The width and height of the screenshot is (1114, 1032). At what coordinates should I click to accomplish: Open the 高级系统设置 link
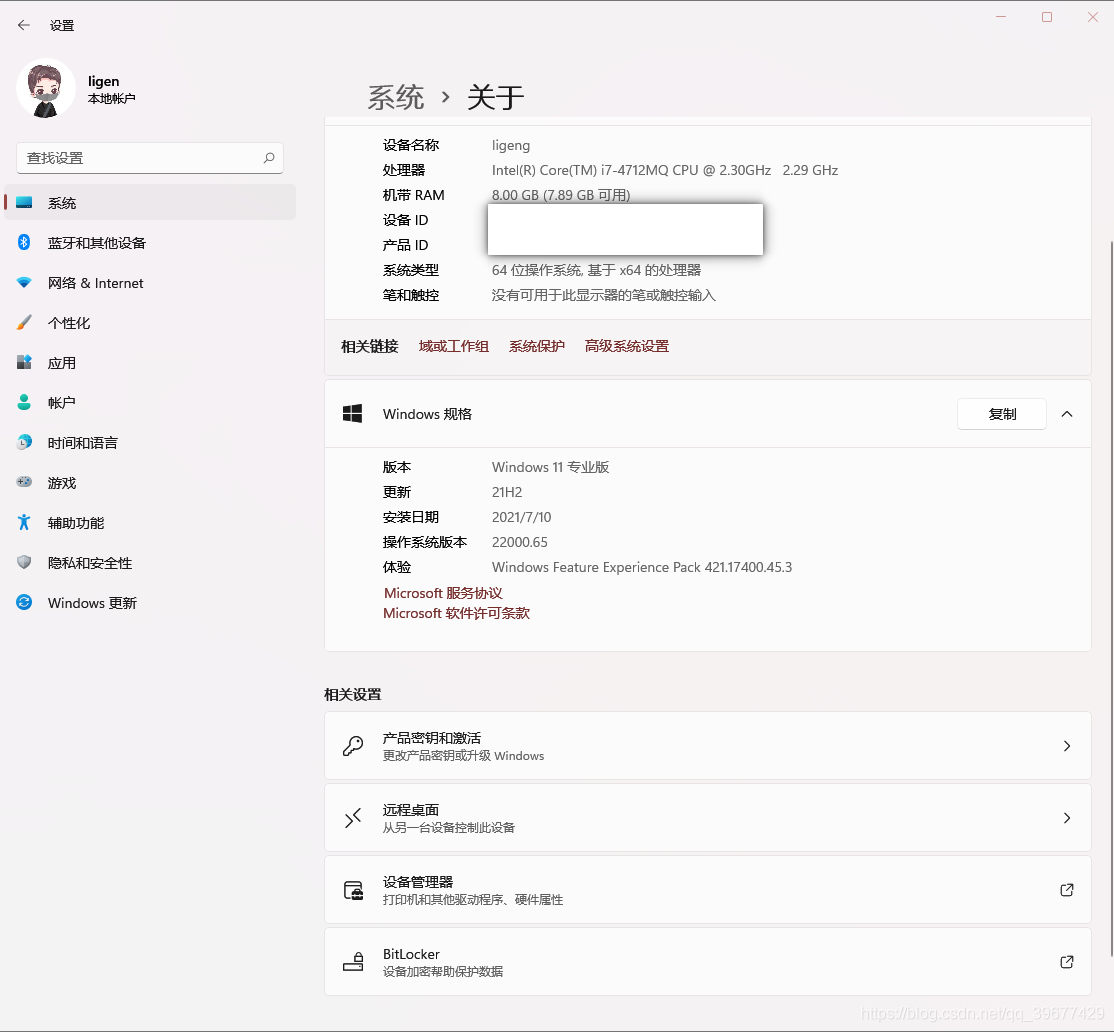click(627, 346)
